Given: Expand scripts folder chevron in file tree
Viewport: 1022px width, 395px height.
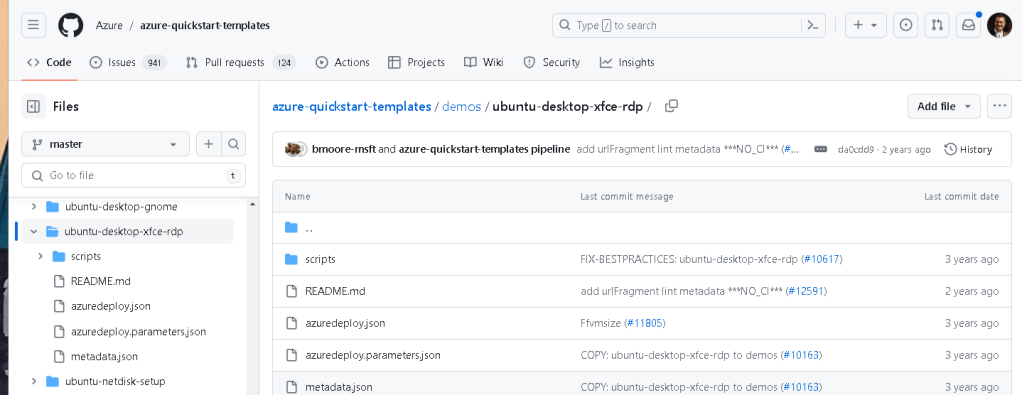Looking at the screenshot, I should tap(40, 256).
